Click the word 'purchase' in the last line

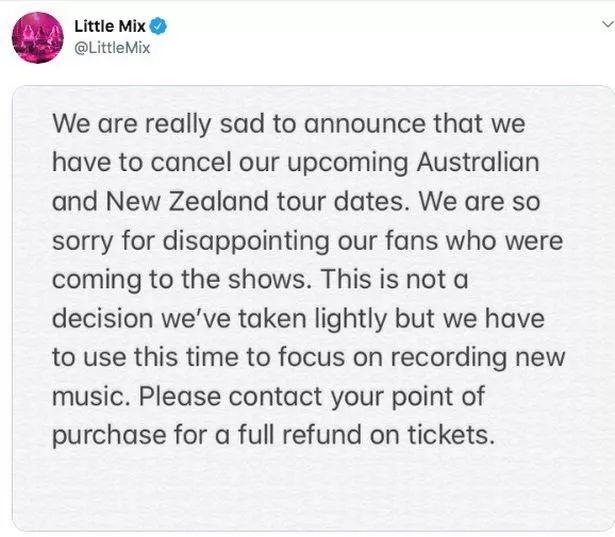[109, 436]
